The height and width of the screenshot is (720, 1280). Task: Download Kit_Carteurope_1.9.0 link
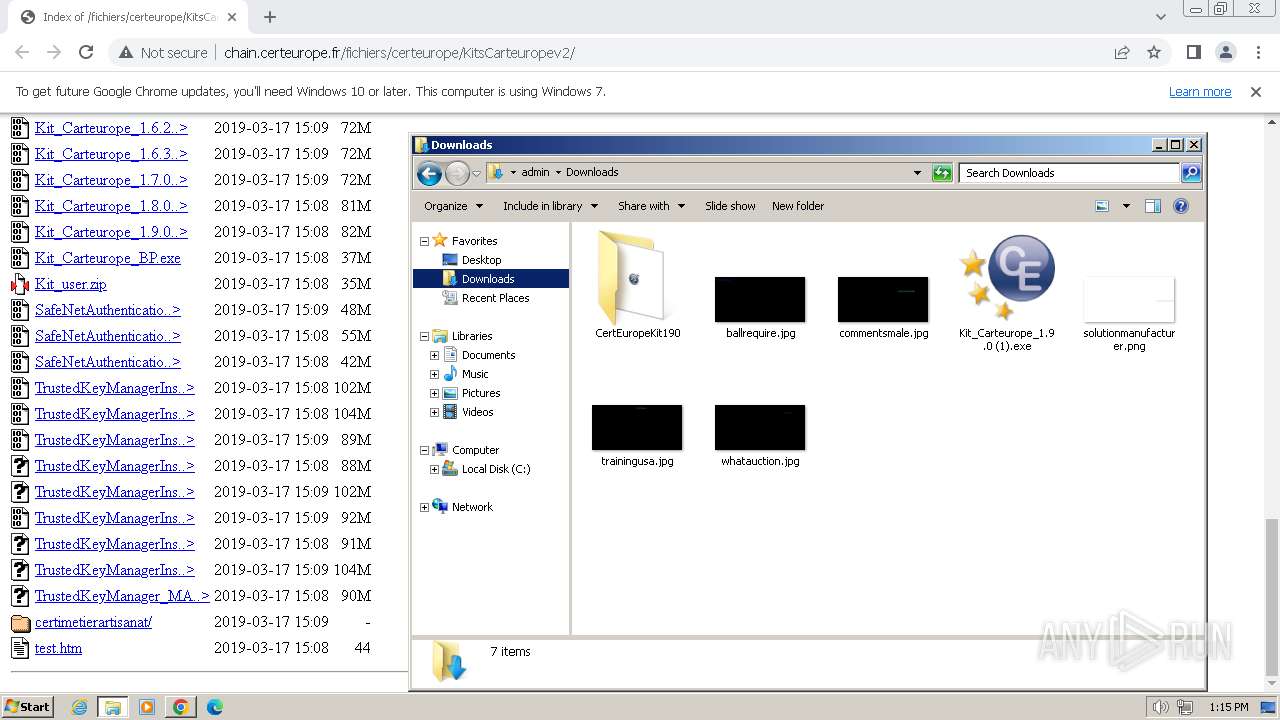(x=111, y=232)
